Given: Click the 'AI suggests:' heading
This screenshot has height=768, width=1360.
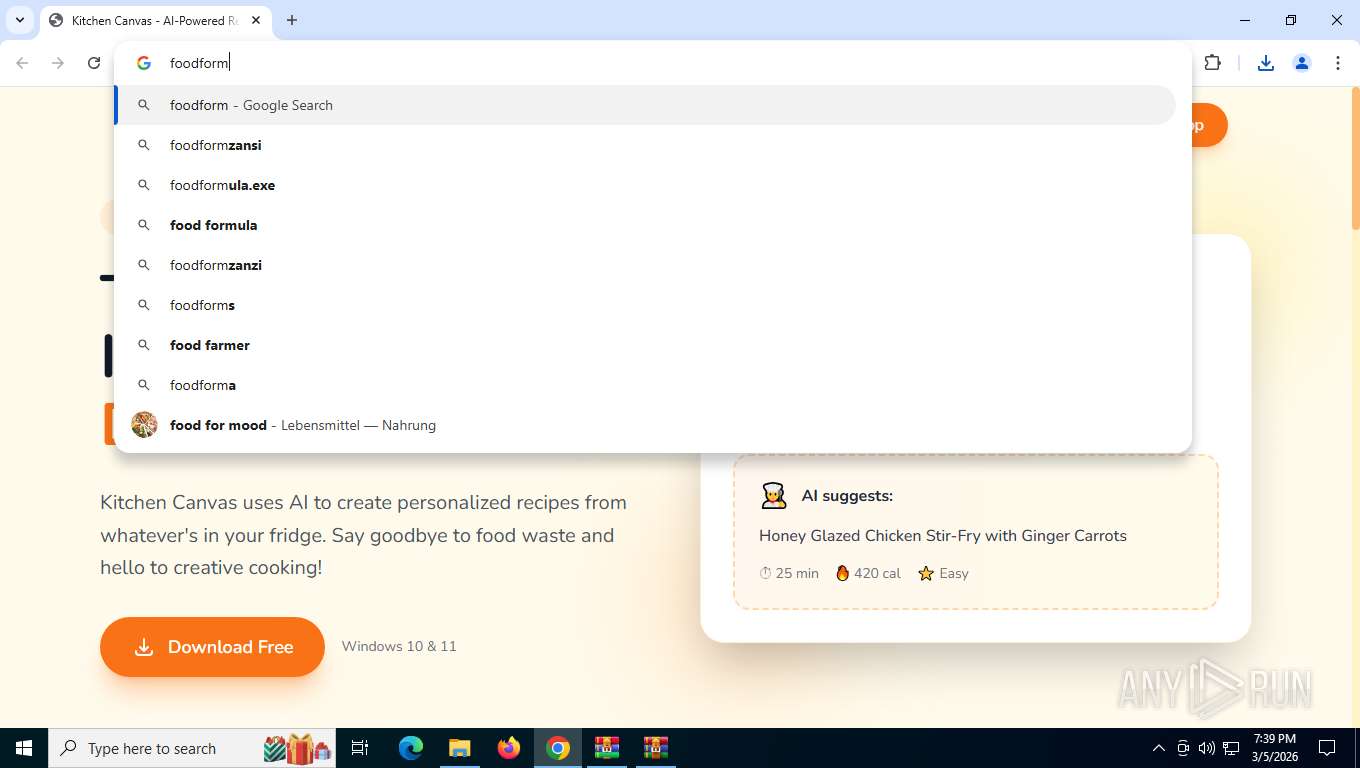Looking at the screenshot, I should pos(847,495).
